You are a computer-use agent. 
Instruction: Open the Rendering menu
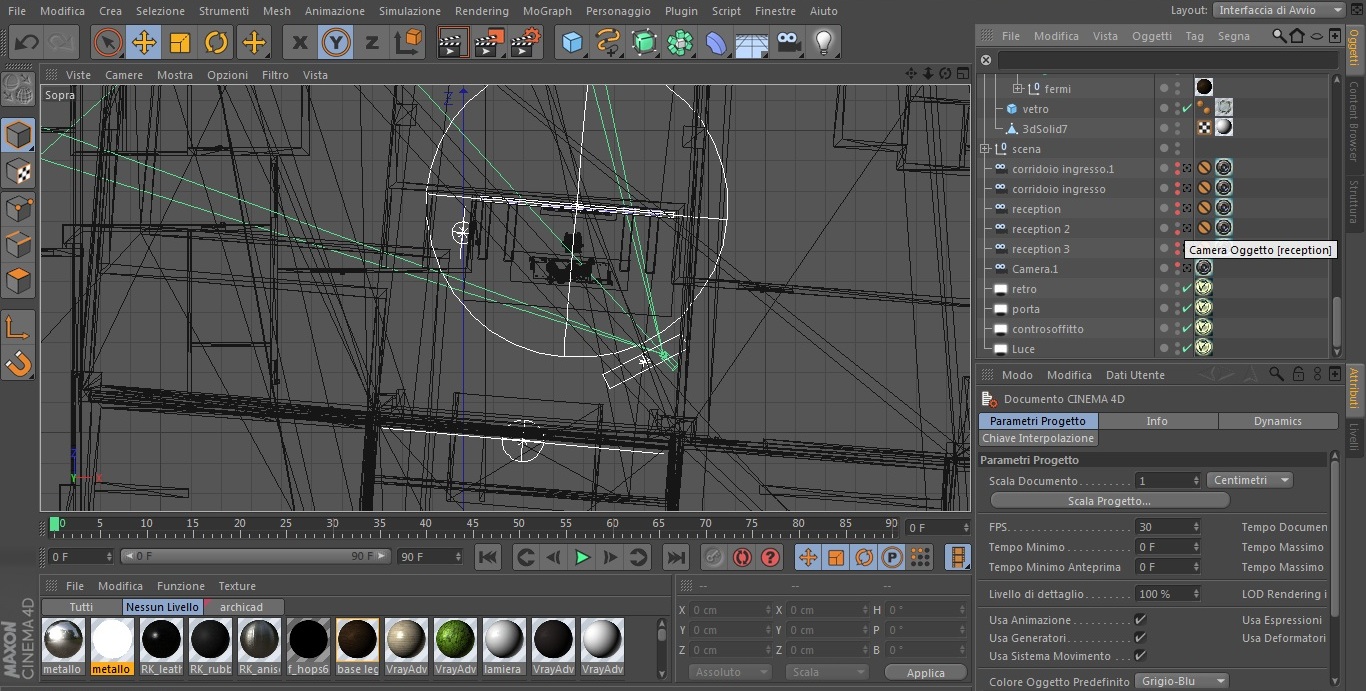[x=481, y=11]
